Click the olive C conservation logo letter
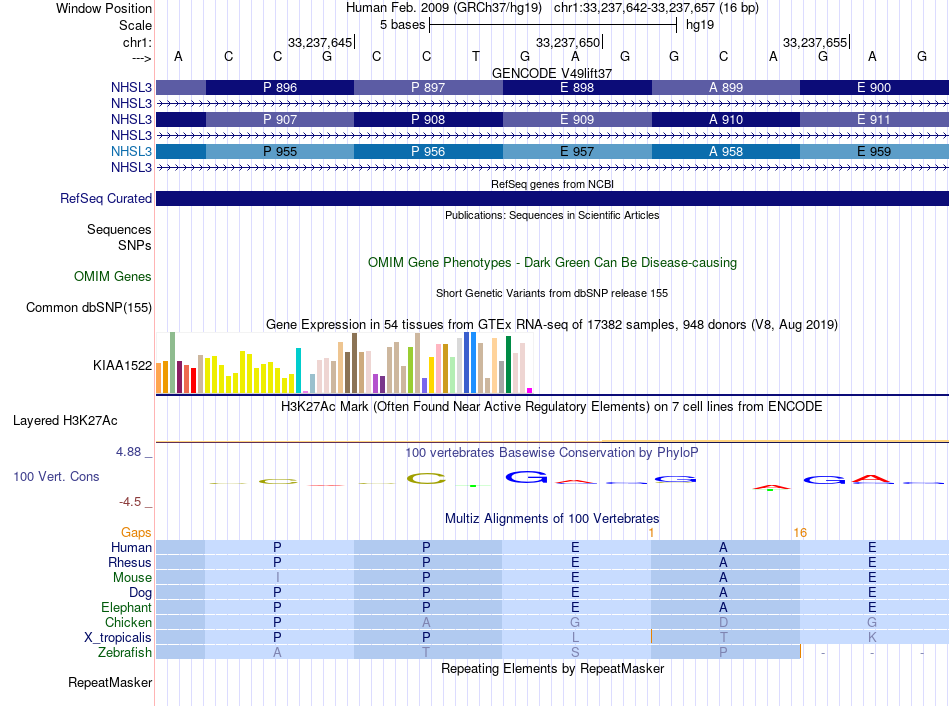This screenshot has height=706, width=950. [426, 479]
